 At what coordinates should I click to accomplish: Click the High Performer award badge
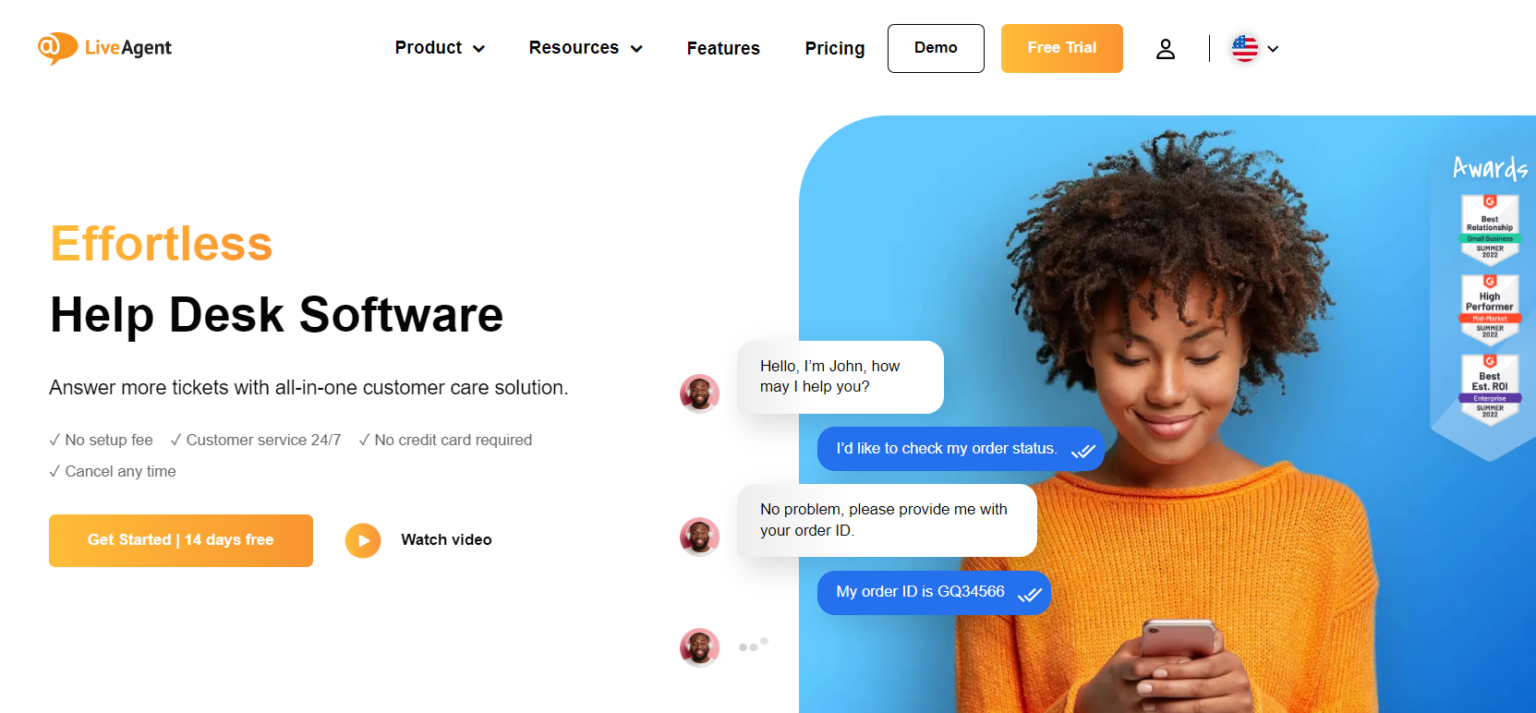(1490, 309)
